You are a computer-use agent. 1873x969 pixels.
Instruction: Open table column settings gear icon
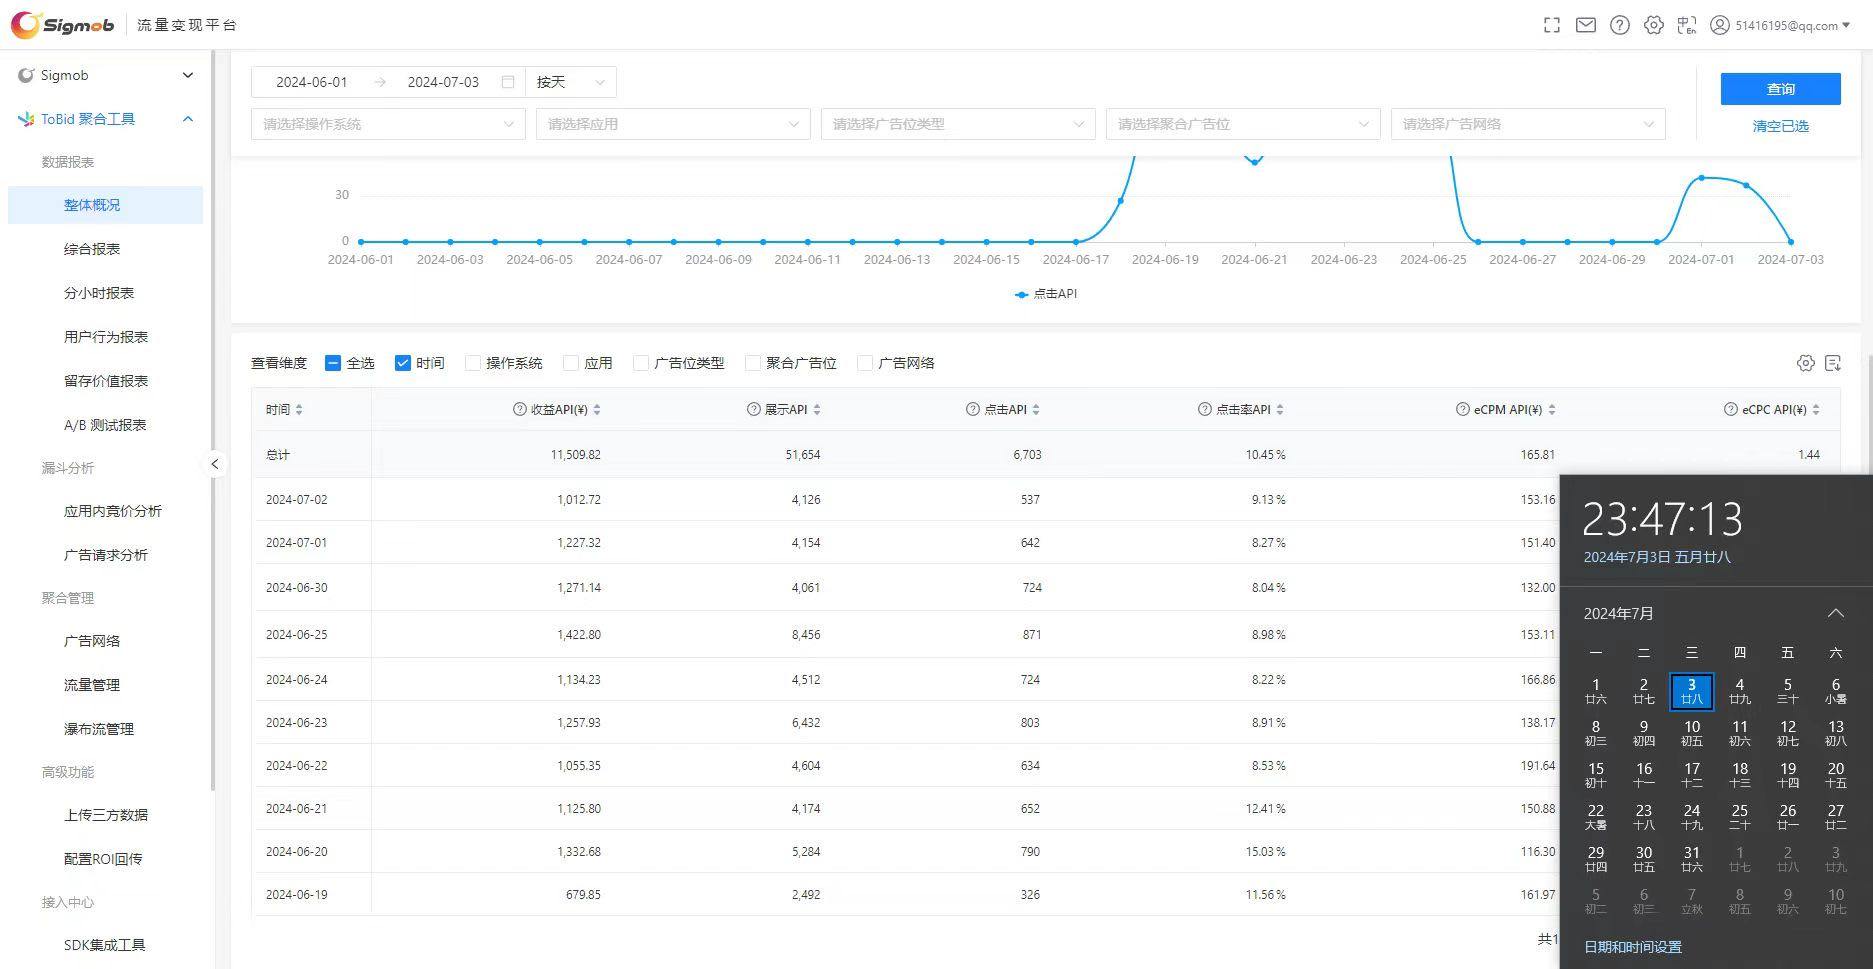click(x=1805, y=363)
